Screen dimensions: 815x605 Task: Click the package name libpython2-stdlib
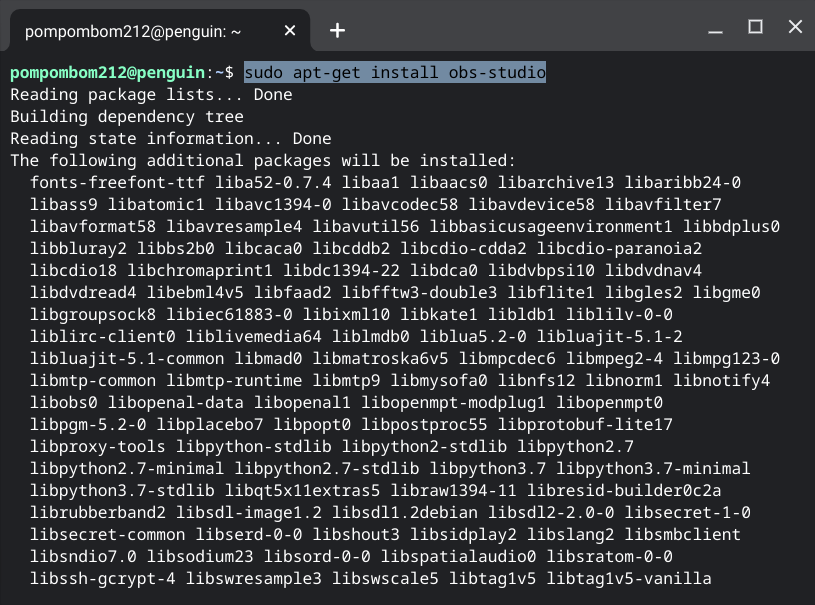(424, 446)
